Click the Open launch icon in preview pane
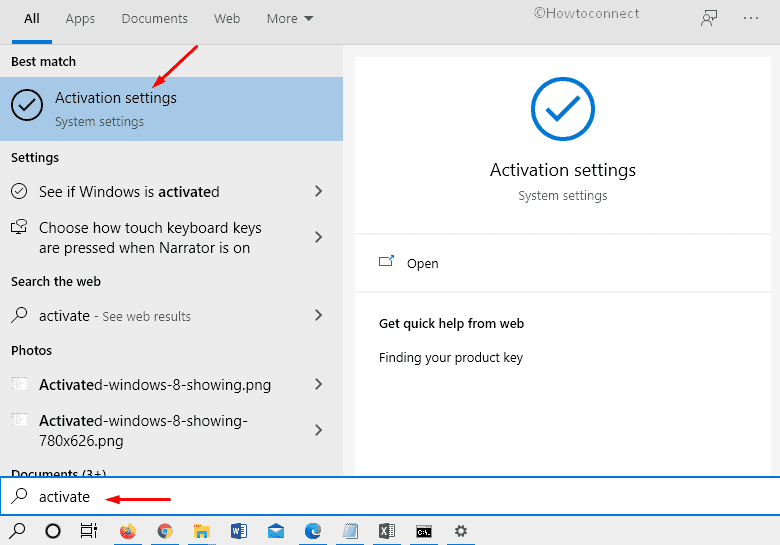The width and height of the screenshot is (780, 545). [386, 261]
